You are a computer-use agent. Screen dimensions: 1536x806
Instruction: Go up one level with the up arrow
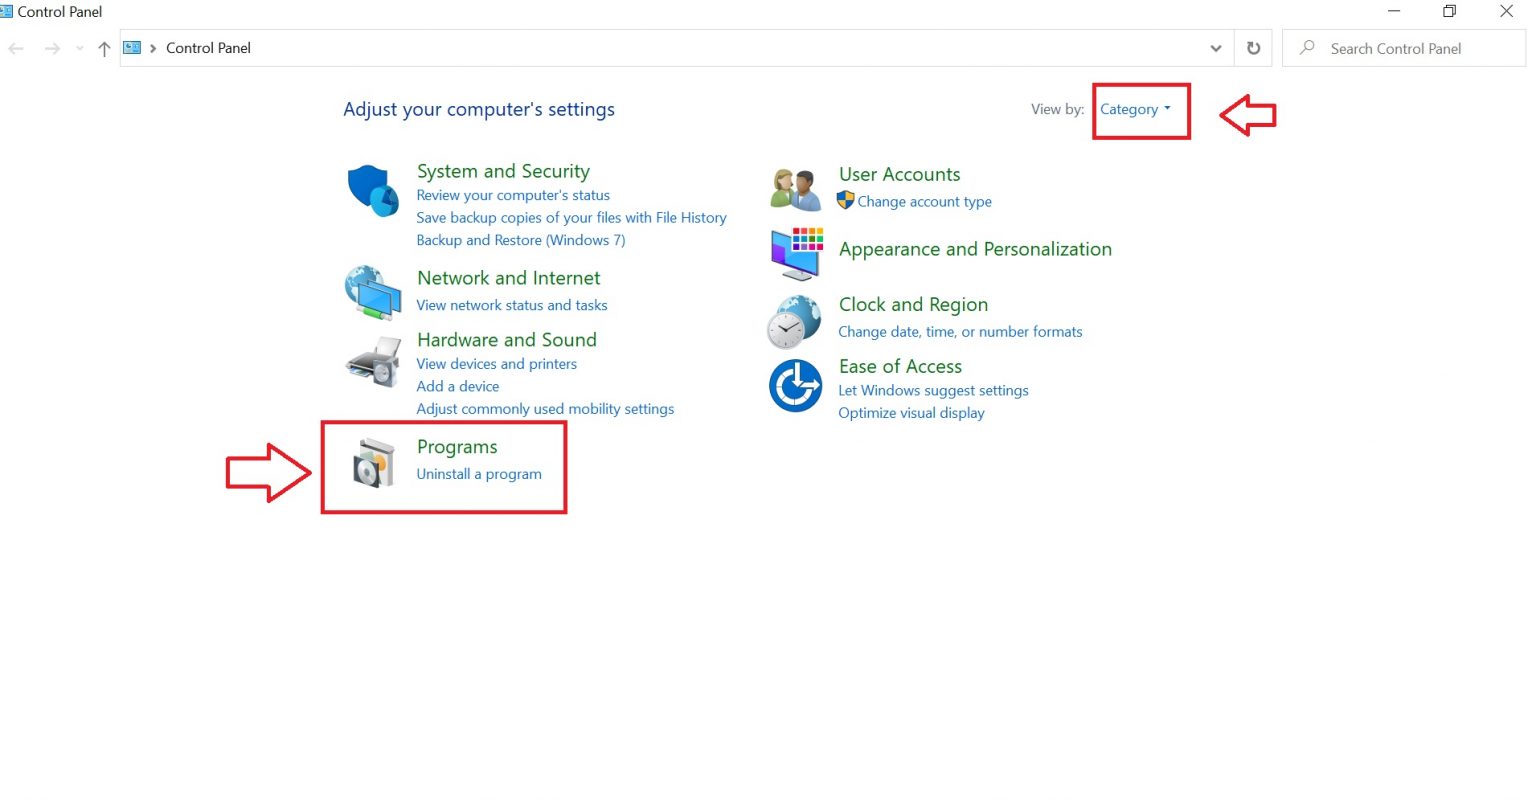[x=104, y=49]
